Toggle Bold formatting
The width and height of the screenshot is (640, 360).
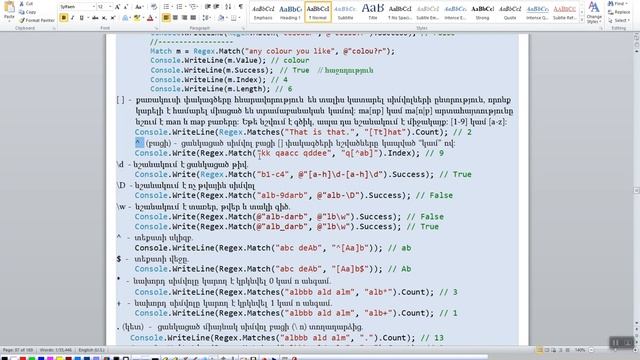pos(64,18)
